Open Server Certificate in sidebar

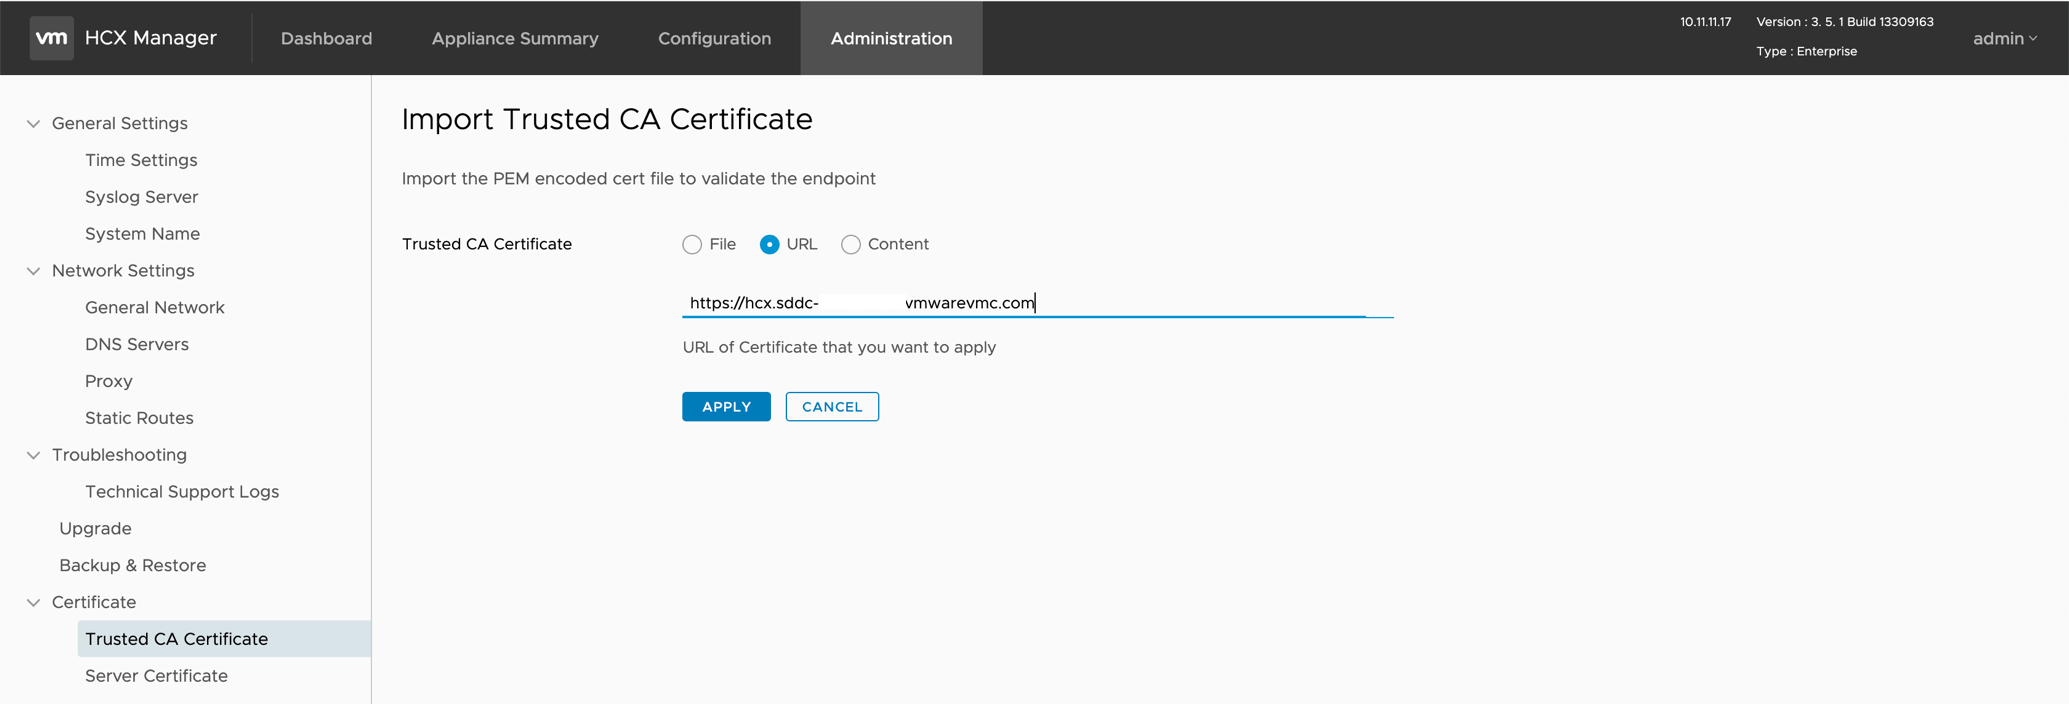click(x=156, y=676)
